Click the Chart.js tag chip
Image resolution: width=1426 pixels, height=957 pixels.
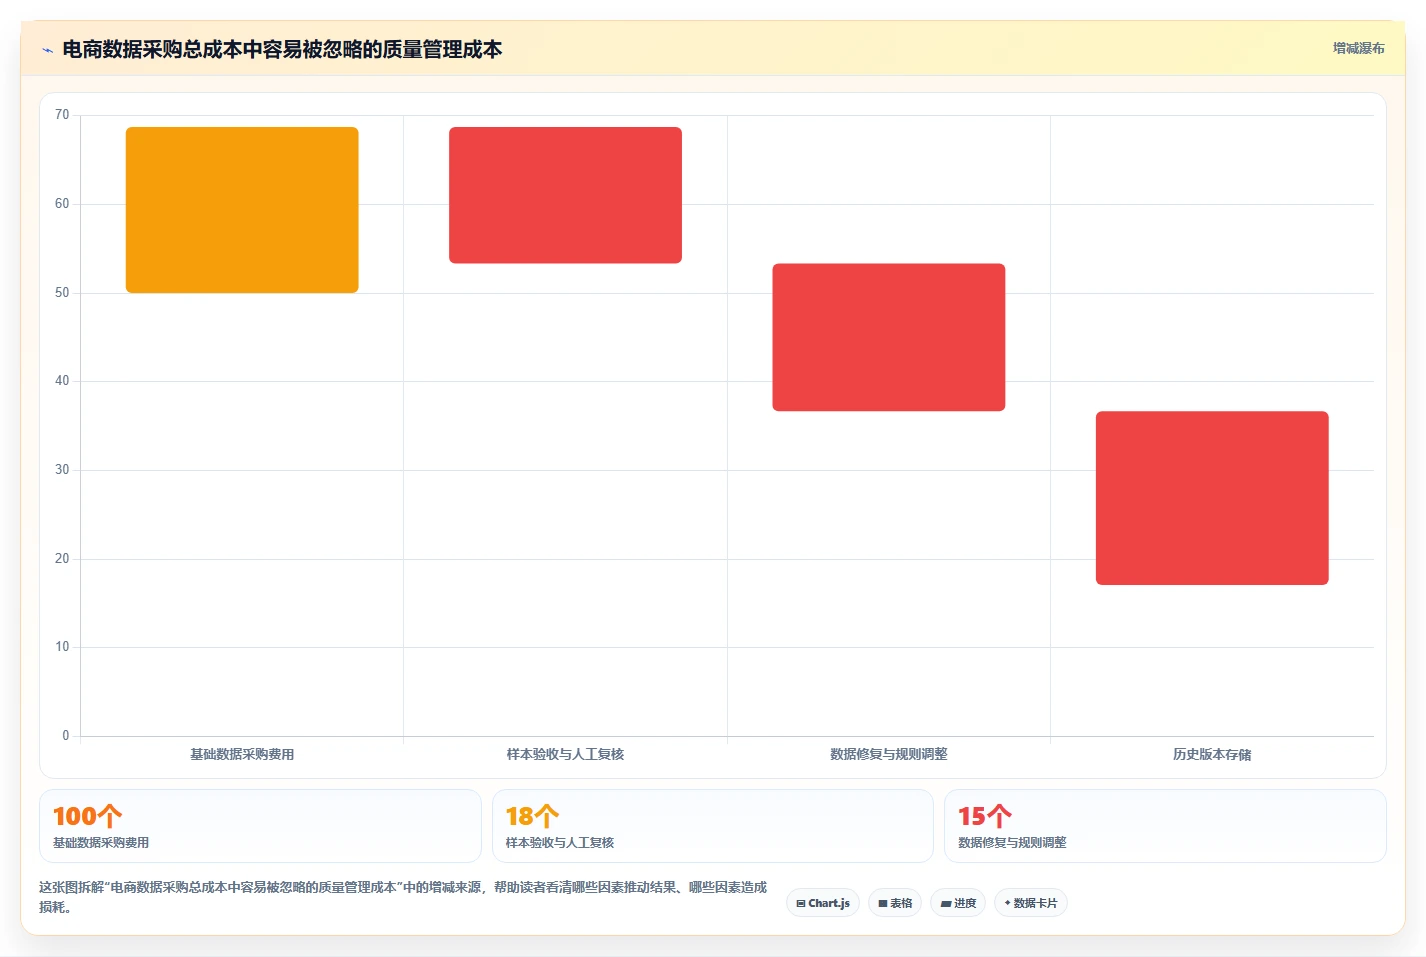point(823,903)
